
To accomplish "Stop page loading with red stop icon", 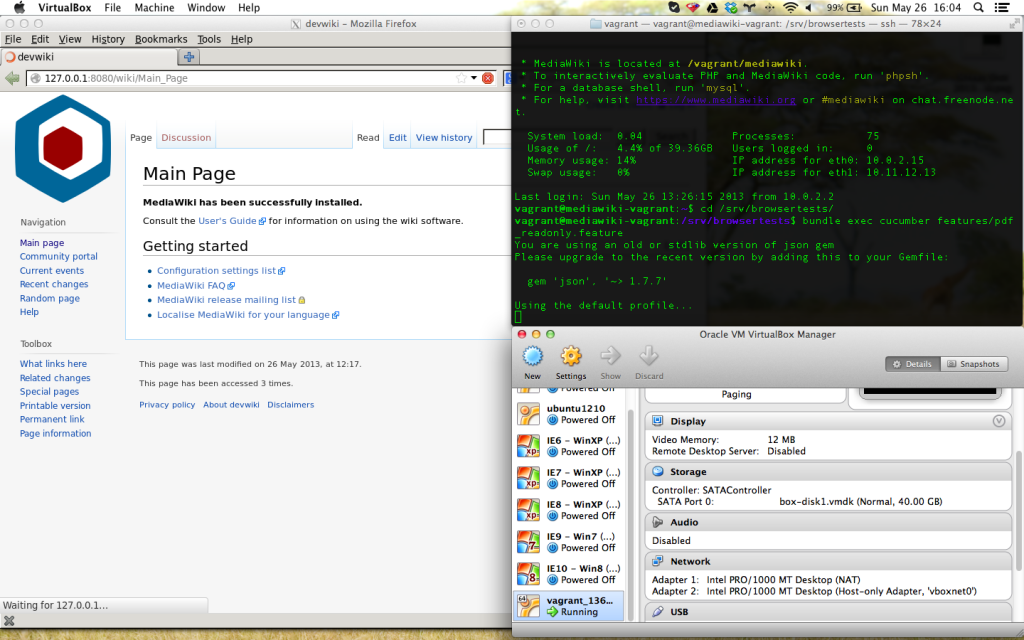I will [488, 78].
